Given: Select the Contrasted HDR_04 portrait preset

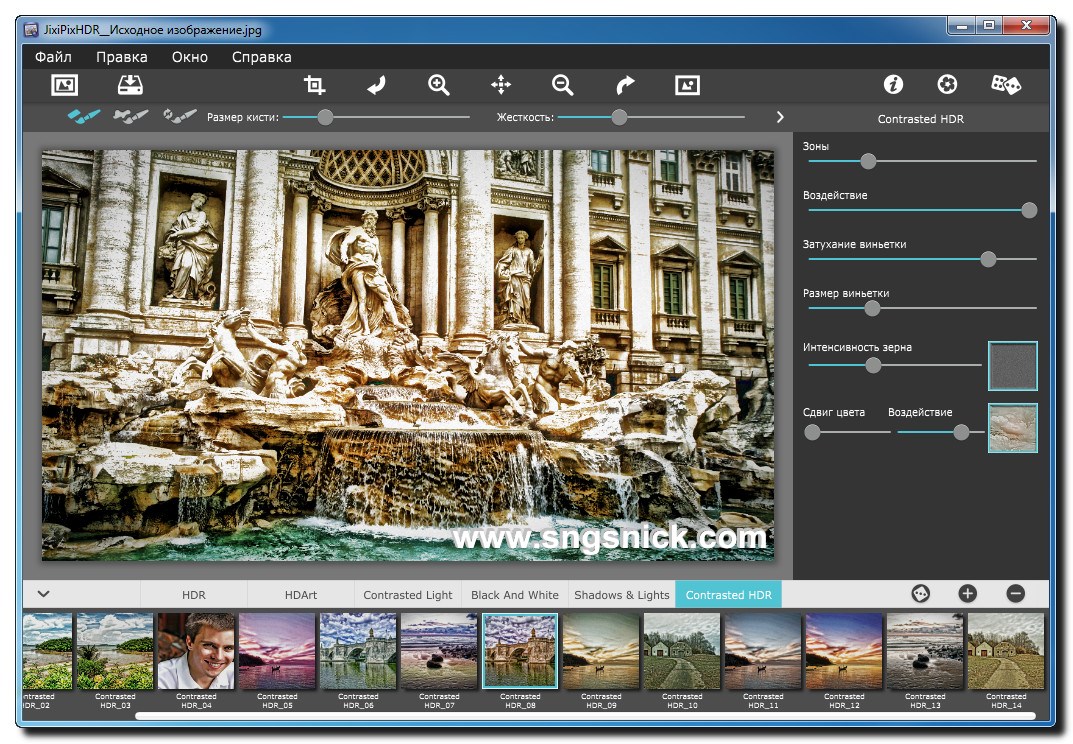Looking at the screenshot, I should [x=196, y=652].
